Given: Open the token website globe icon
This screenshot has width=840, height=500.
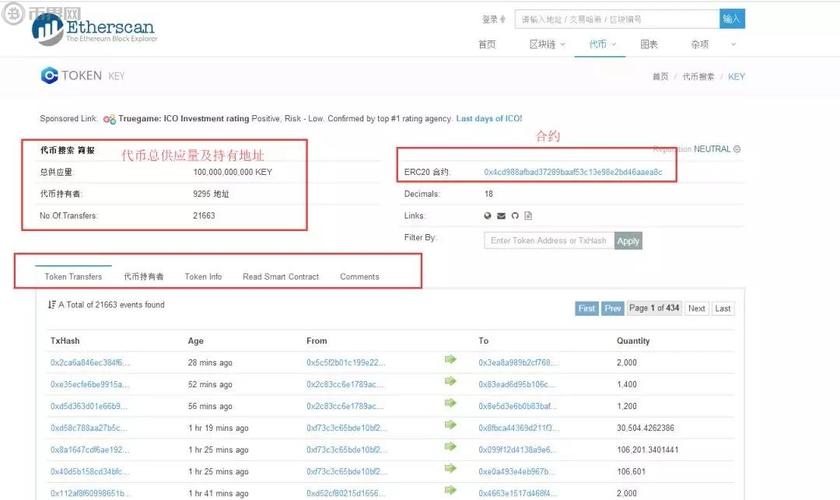Looking at the screenshot, I should [x=488, y=215].
